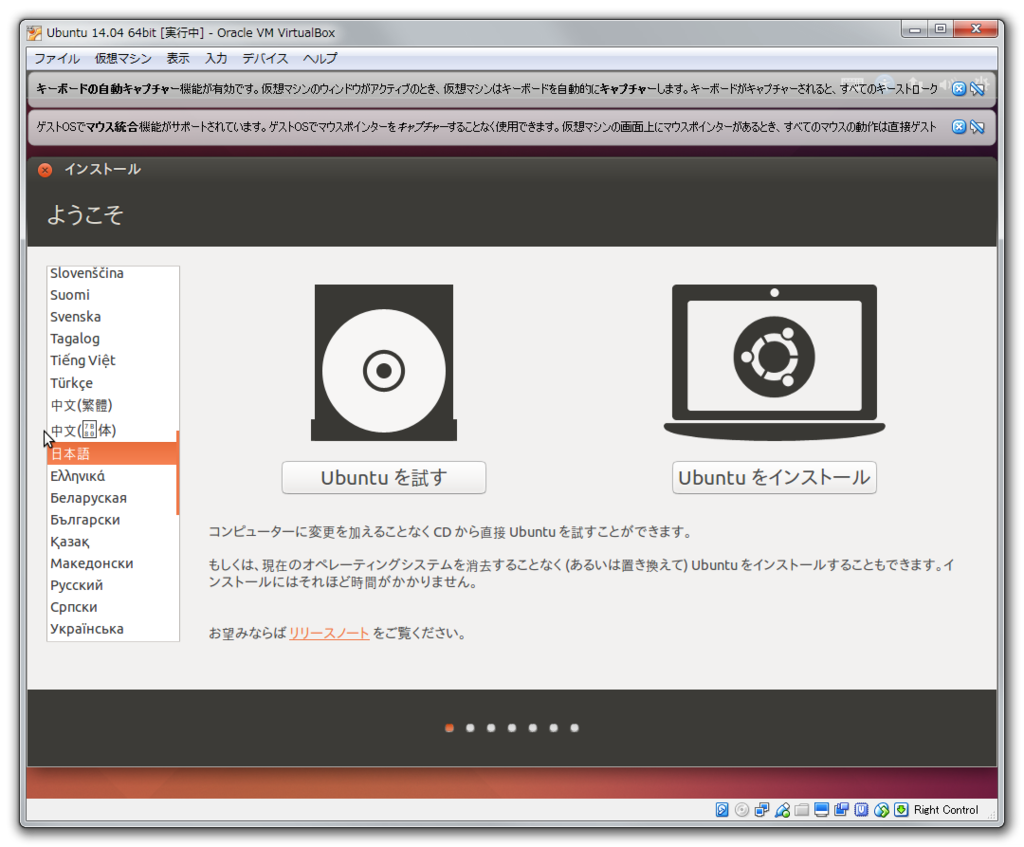Select Türkçe in the language list
1024x847 pixels.
click(112, 383)
